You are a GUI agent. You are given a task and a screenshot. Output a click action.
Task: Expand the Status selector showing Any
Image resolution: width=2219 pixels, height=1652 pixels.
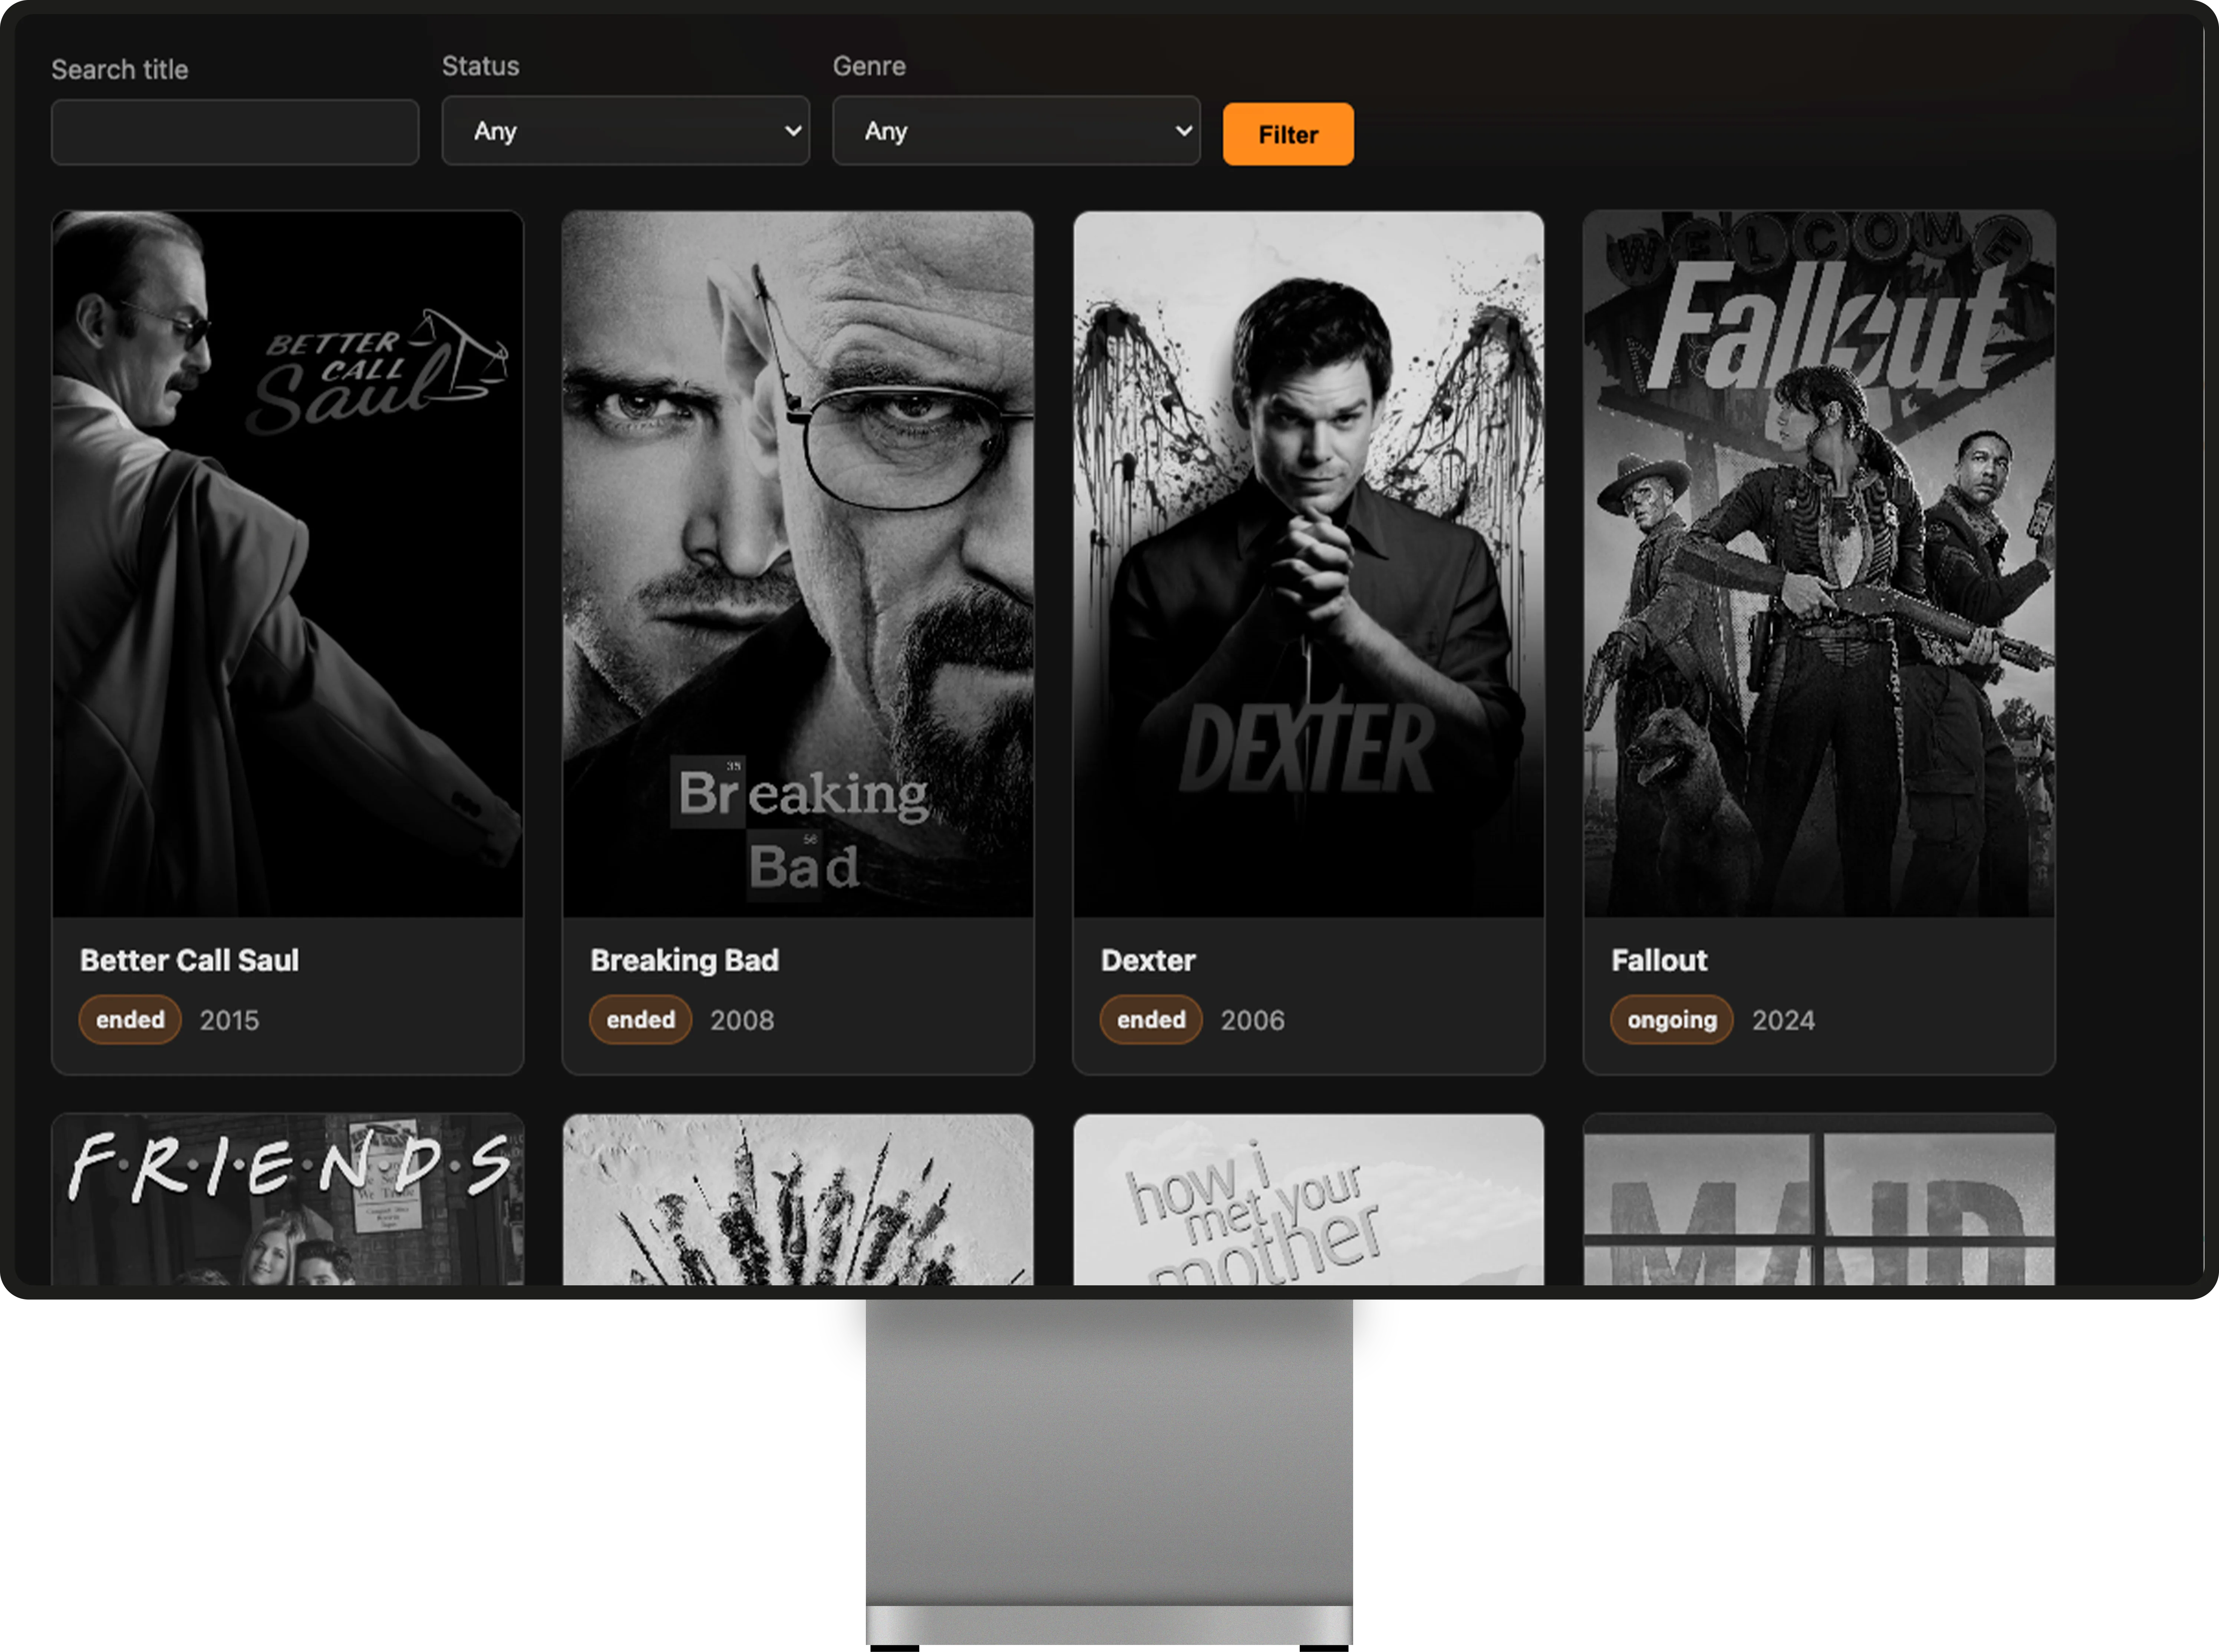[x=625, y=131]
